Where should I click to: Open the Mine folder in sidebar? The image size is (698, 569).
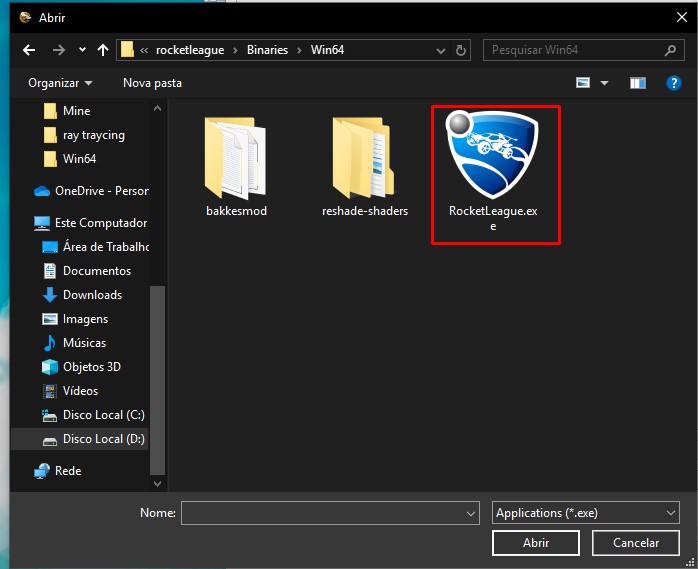point(67,110)
